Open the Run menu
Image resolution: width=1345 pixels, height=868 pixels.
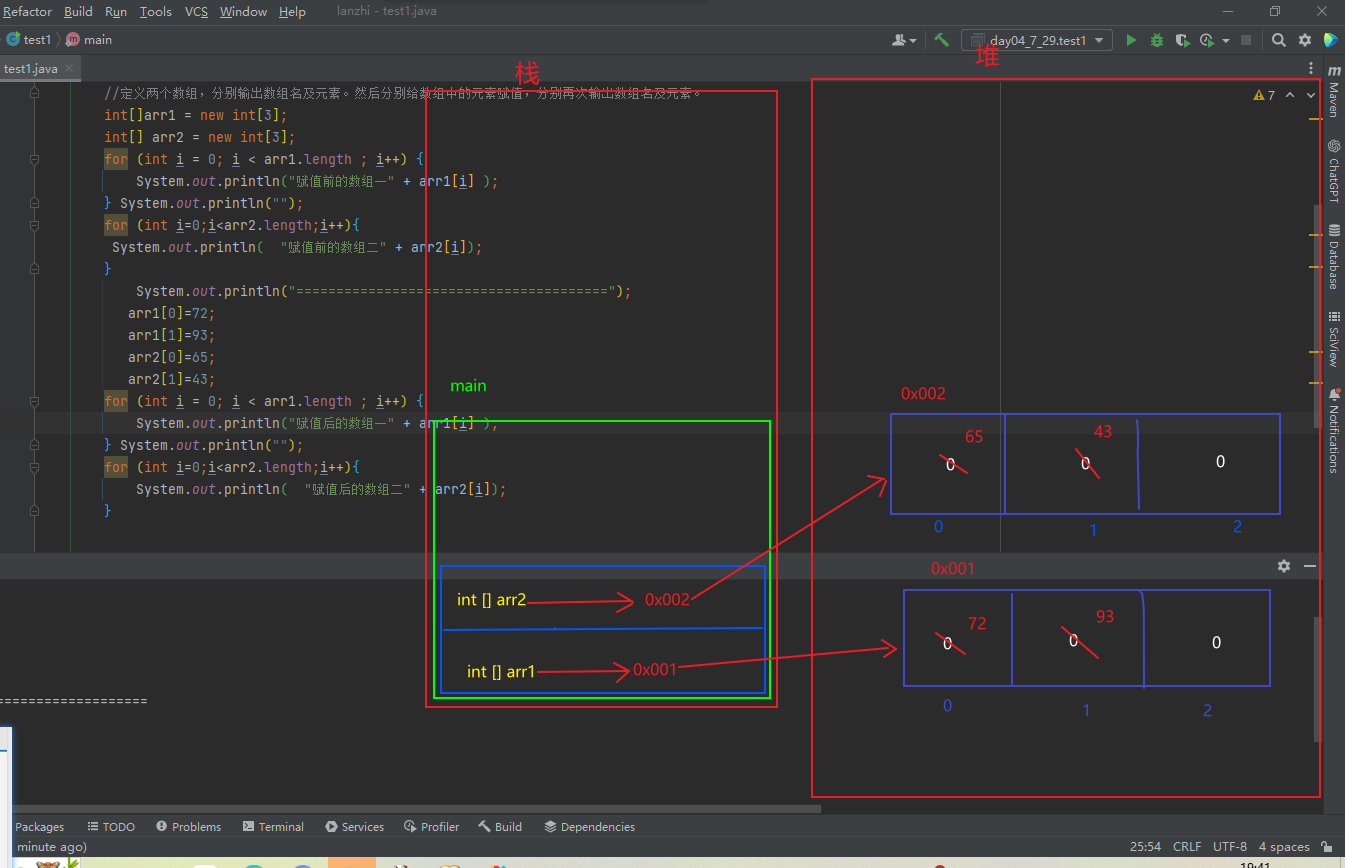tap(116, 11)
